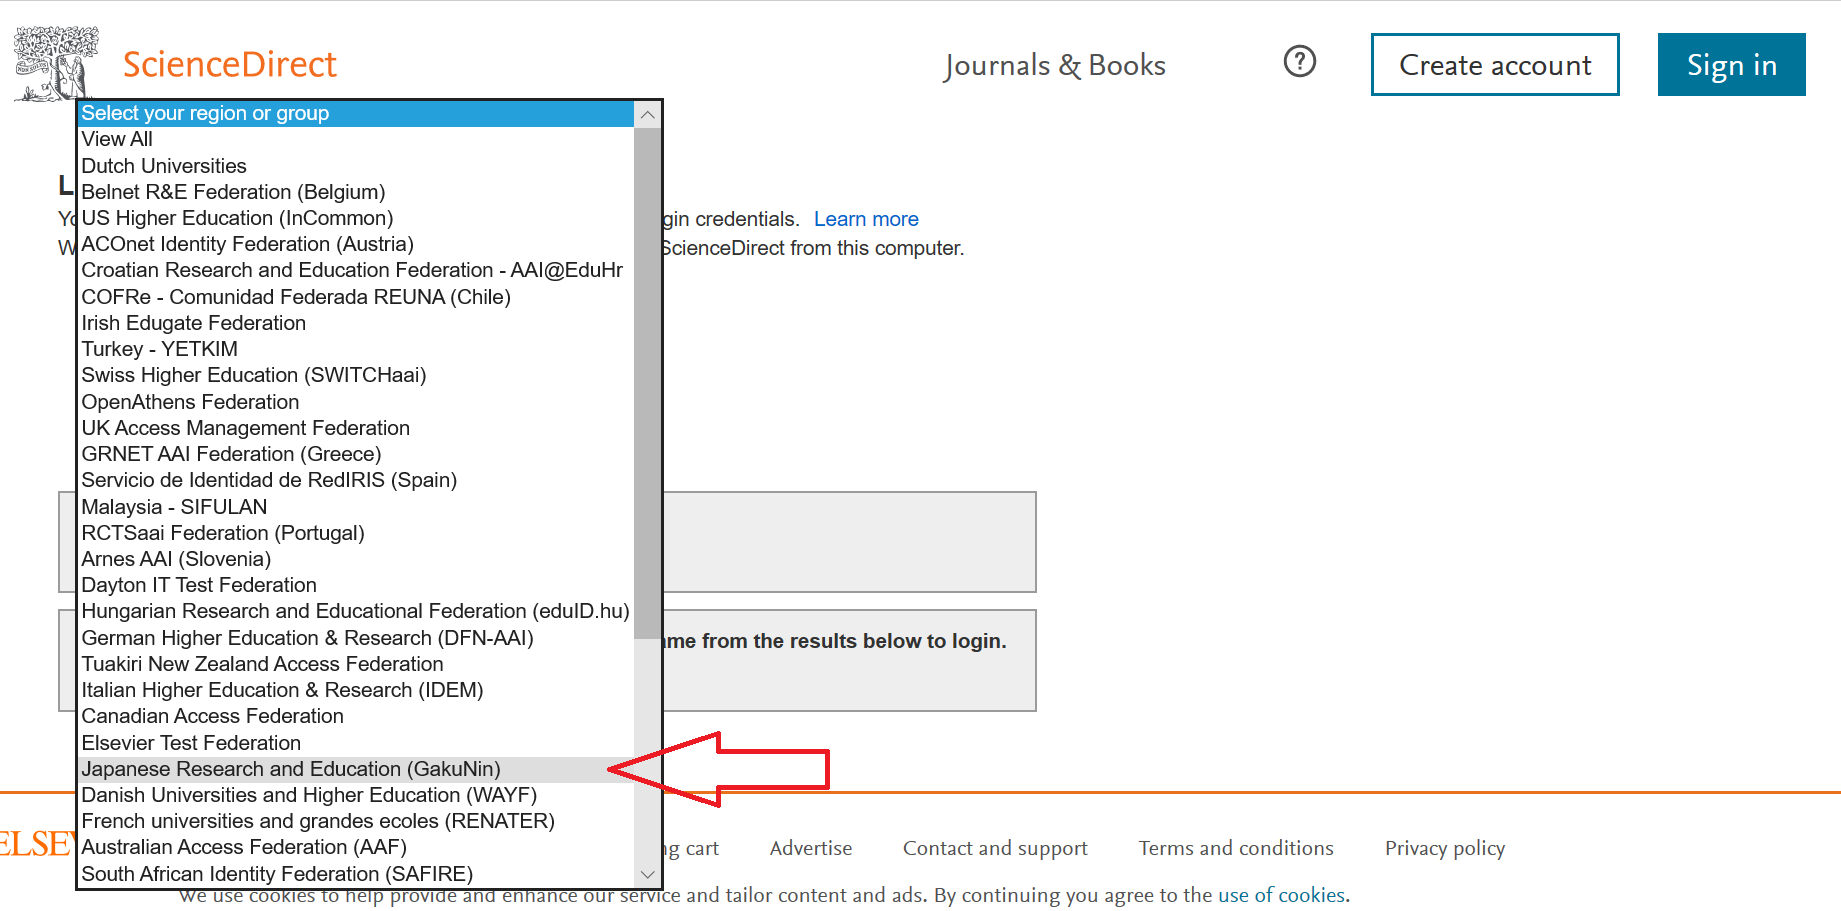Click the scroll down arrow in dropdown list
Viewport: 1841px width, 911px height.
point(648,874)
